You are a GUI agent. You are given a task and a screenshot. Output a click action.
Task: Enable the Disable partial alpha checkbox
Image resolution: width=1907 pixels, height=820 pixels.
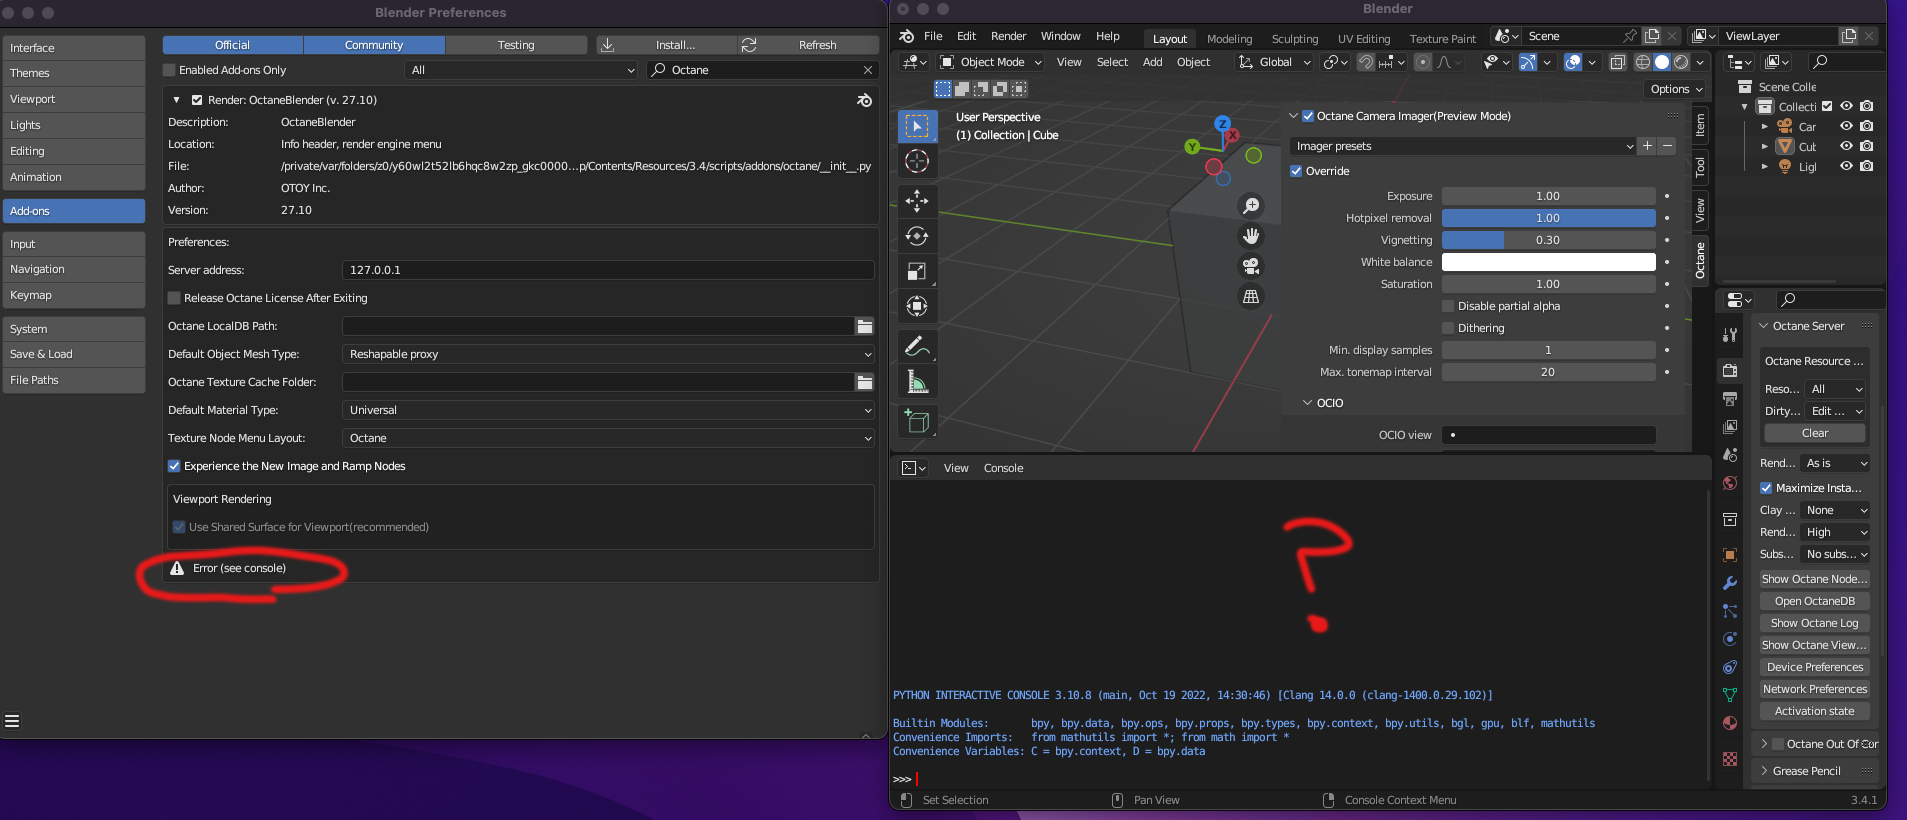1448,306
